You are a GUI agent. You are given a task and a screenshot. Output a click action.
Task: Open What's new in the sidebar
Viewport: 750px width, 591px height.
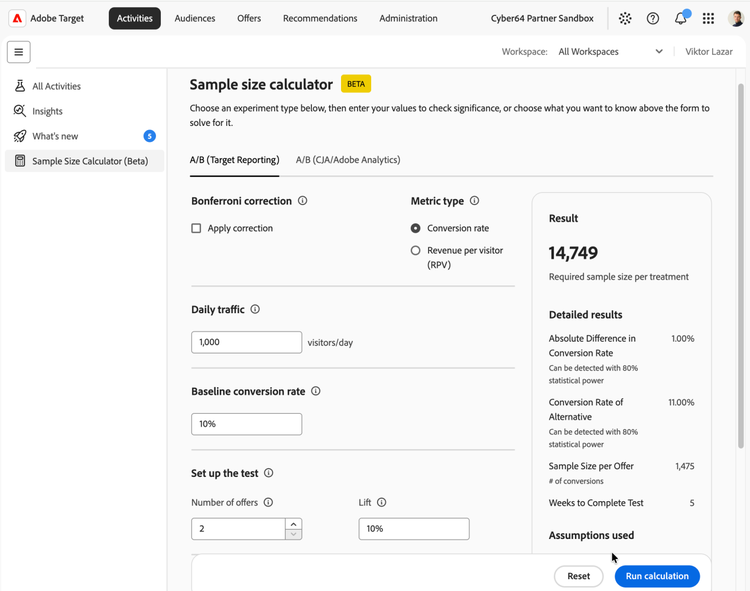pyautogui.click(x=84, y=136)
